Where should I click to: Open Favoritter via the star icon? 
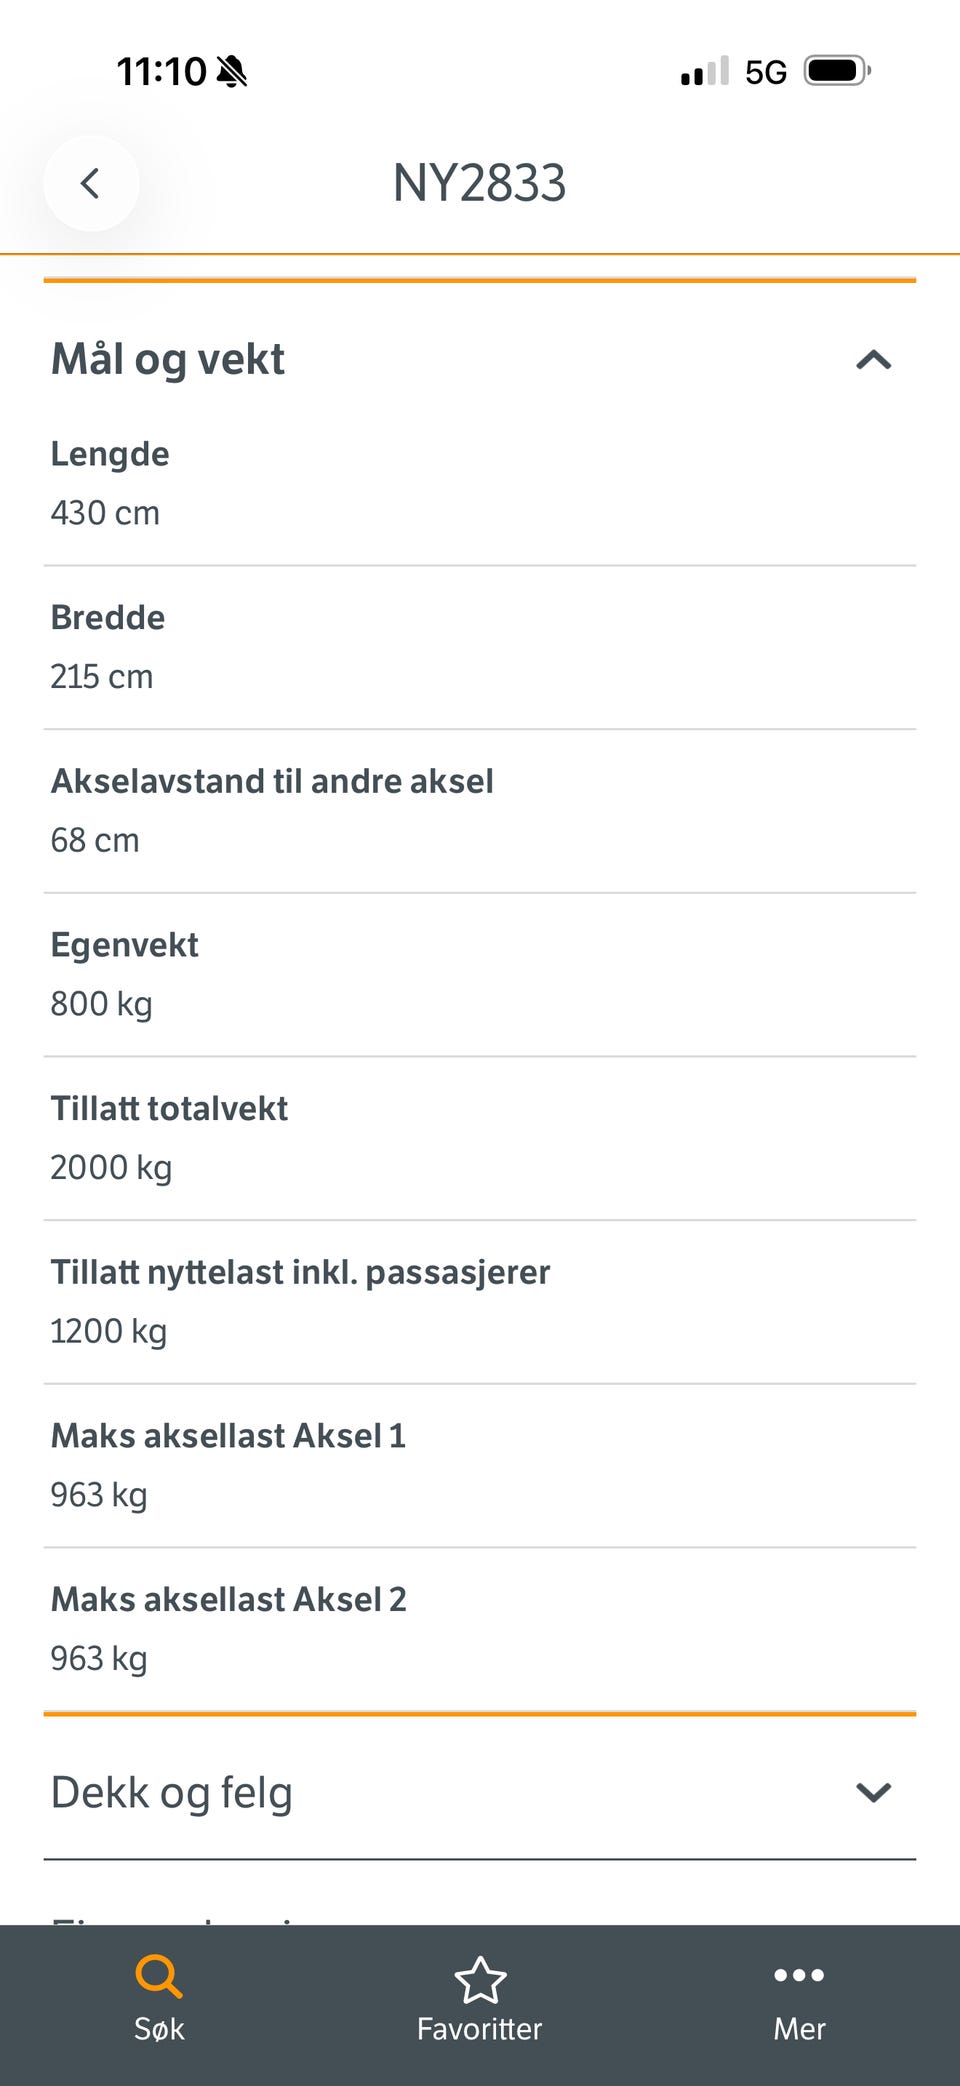(480, 1980)
